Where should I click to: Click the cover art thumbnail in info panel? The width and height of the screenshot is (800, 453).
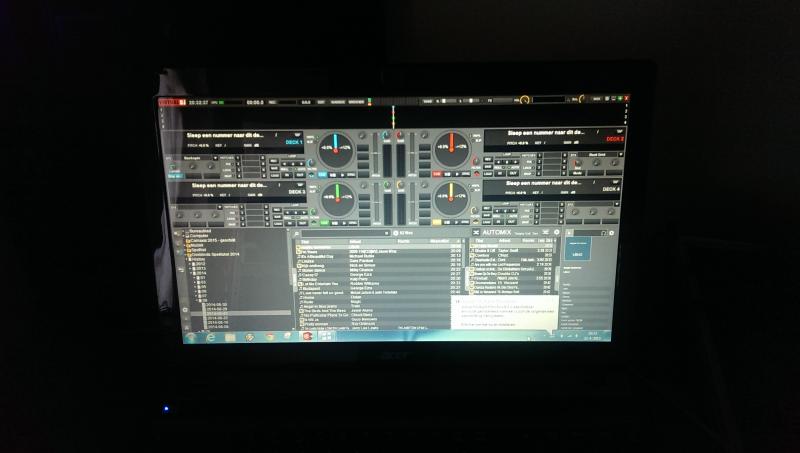click(578, 248)
